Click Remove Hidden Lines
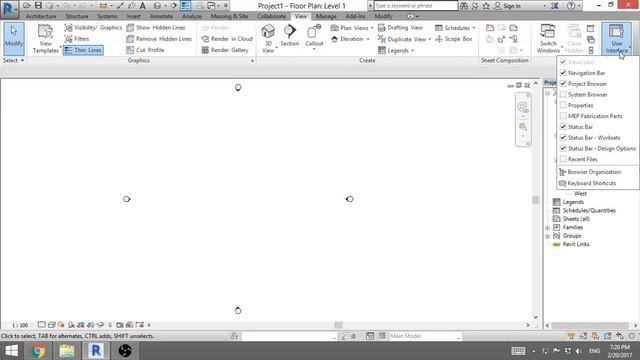The height and width of the screenshot is (360, 640). (x=159, y=39)
